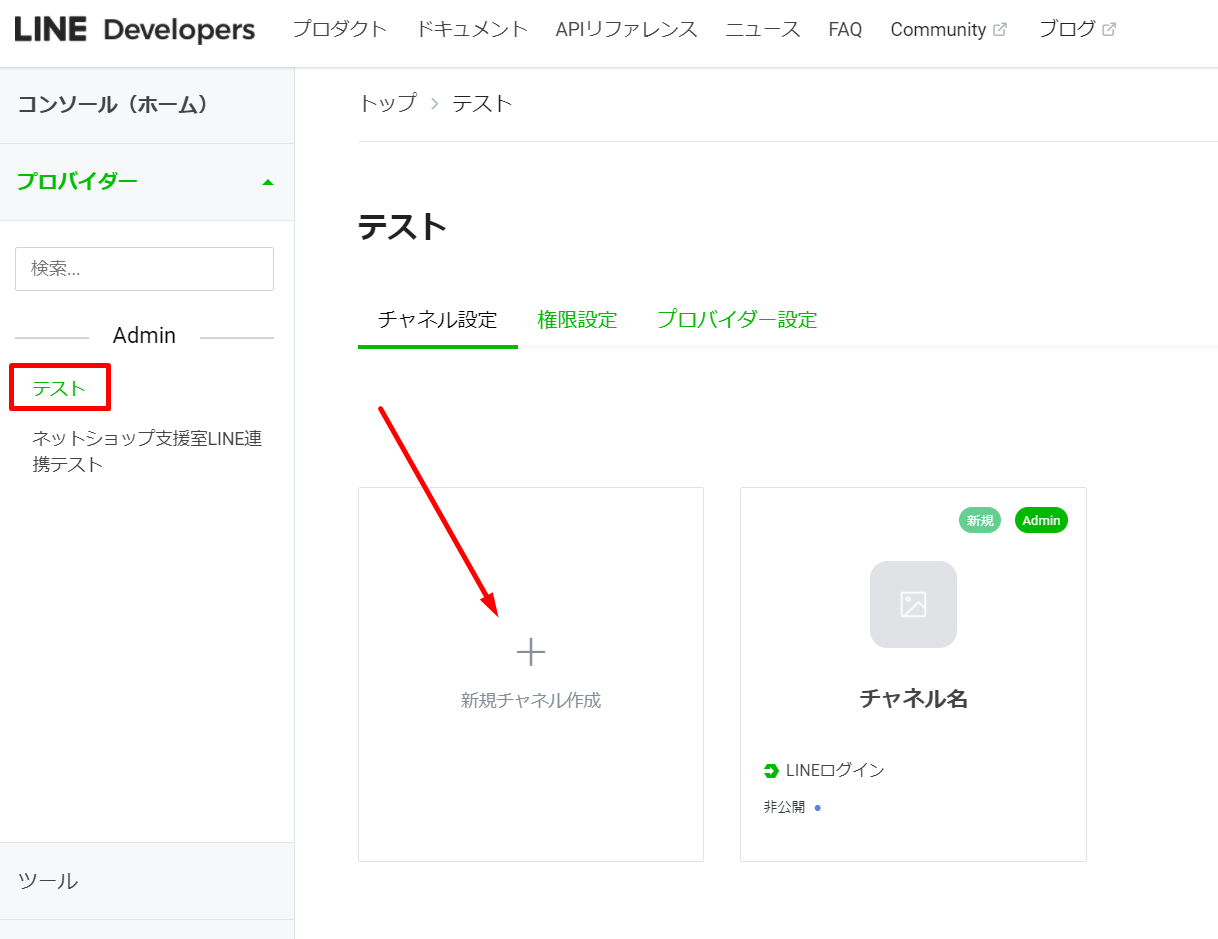Open the ツール section in sidebar
Viewport: 1218px width, 939px height.
(147, 881)
